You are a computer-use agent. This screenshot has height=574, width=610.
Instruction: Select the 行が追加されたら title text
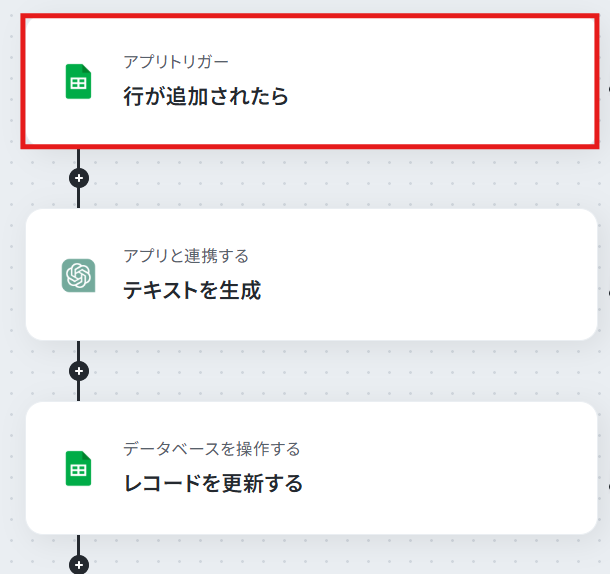click(206, 96)
